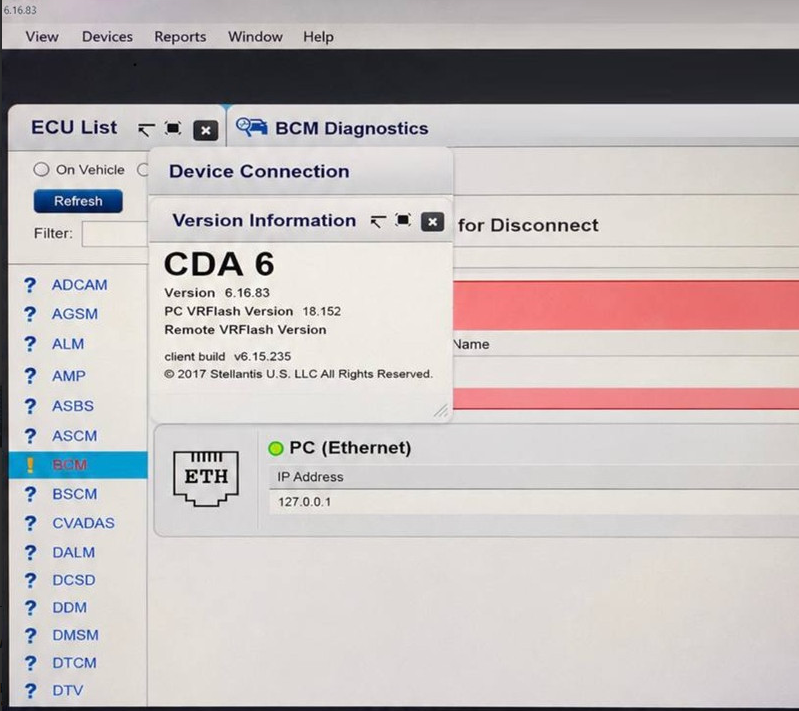799x711 pixels.
Task: Undock the Version Information panel arrow icon
Action: (x=378, y=221)
